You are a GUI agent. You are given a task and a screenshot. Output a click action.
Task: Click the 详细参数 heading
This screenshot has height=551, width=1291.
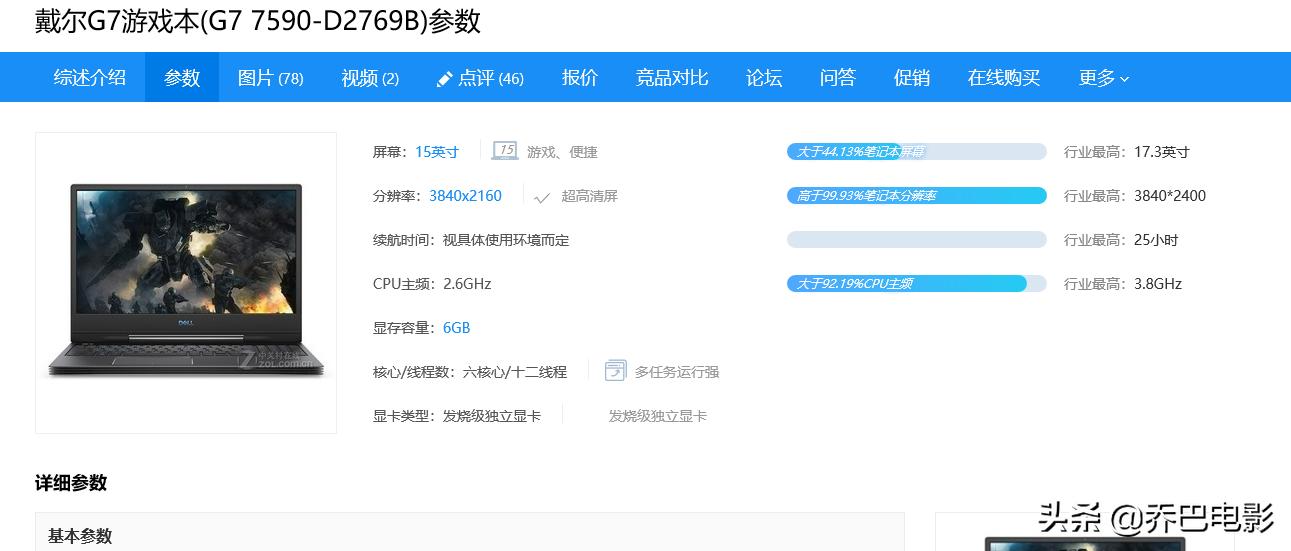tap(71, 483)
